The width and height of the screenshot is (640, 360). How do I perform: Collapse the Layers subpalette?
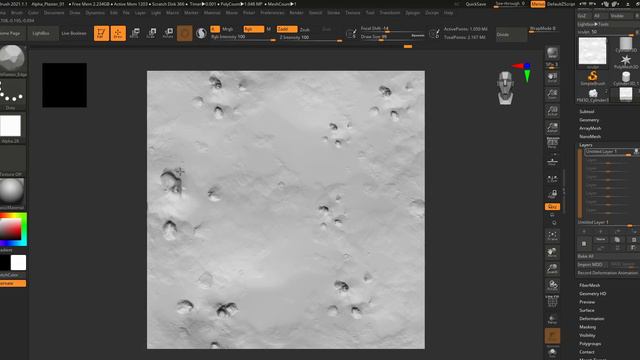pos(585,145)
